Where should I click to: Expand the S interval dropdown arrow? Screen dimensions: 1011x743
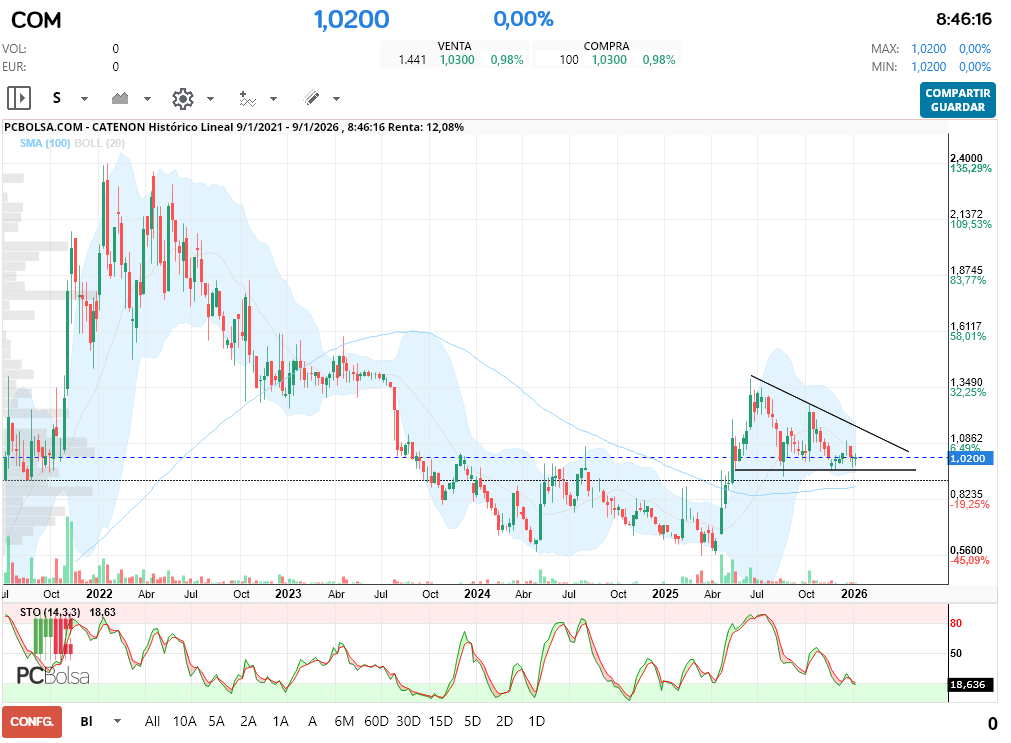point(84,99)
